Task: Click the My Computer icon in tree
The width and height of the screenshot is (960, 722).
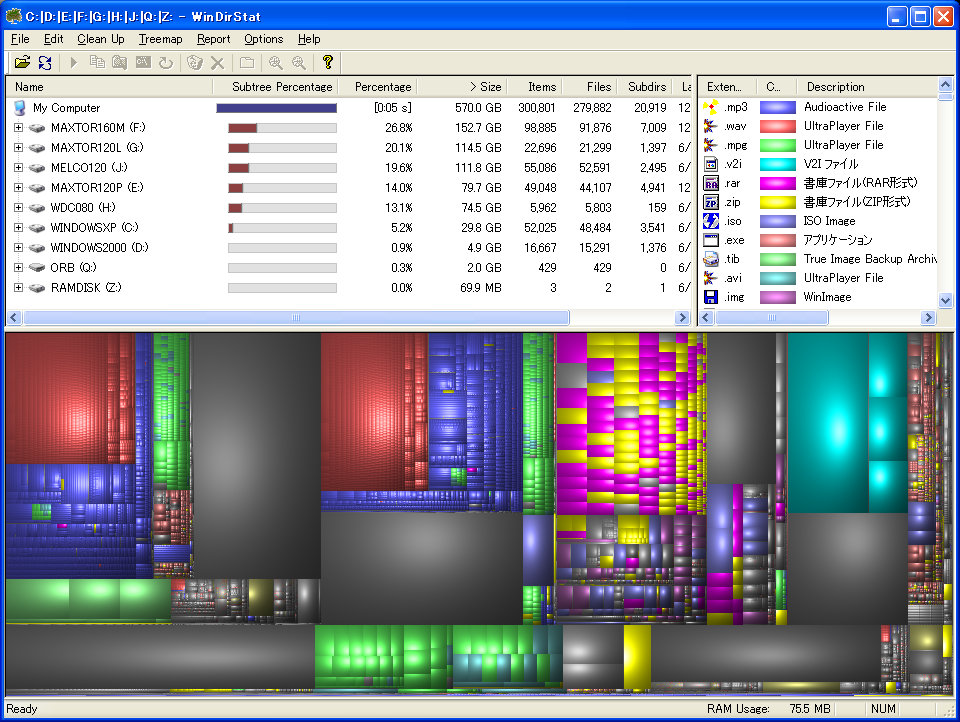Action: [20, 108]
